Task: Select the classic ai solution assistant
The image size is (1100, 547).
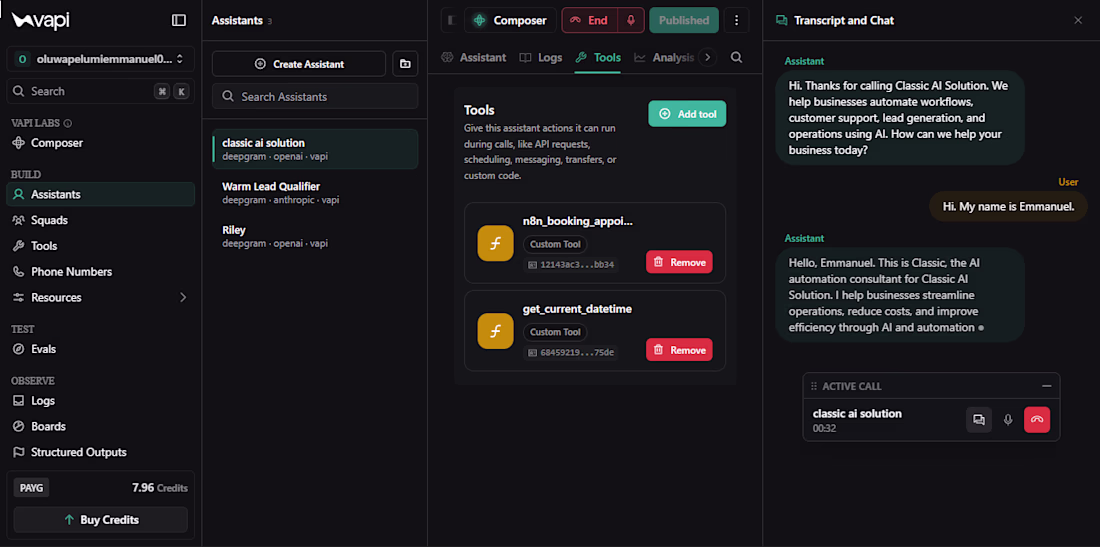Action: tap(315, 149)
